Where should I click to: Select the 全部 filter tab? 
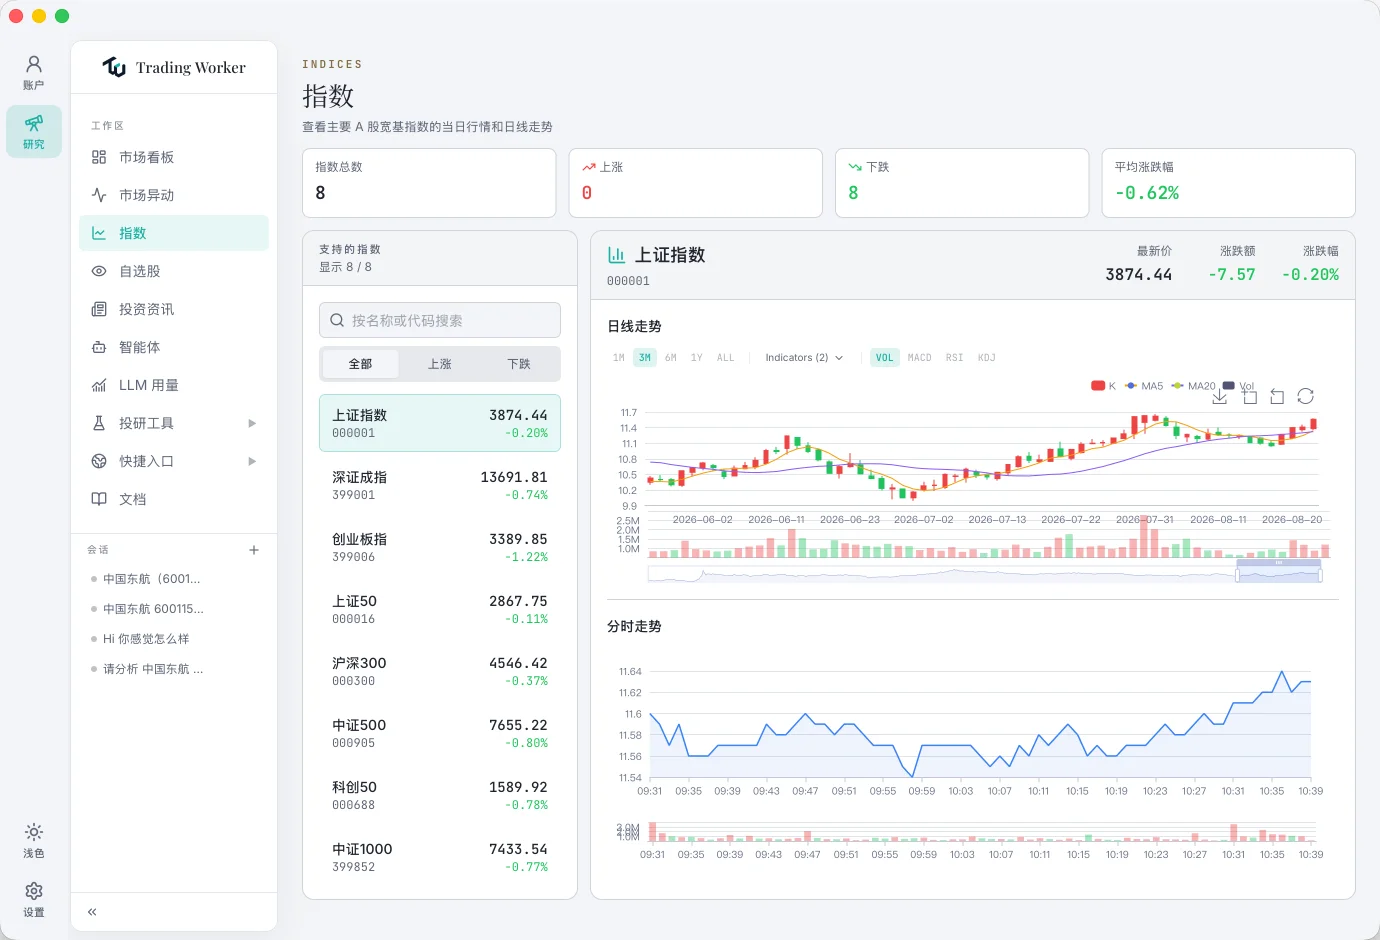coord(360,364)
